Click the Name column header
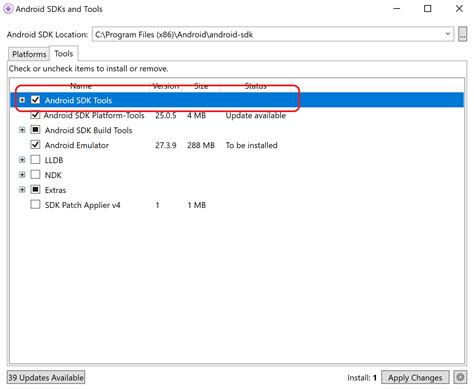474x389 pixels. (81, 86)
